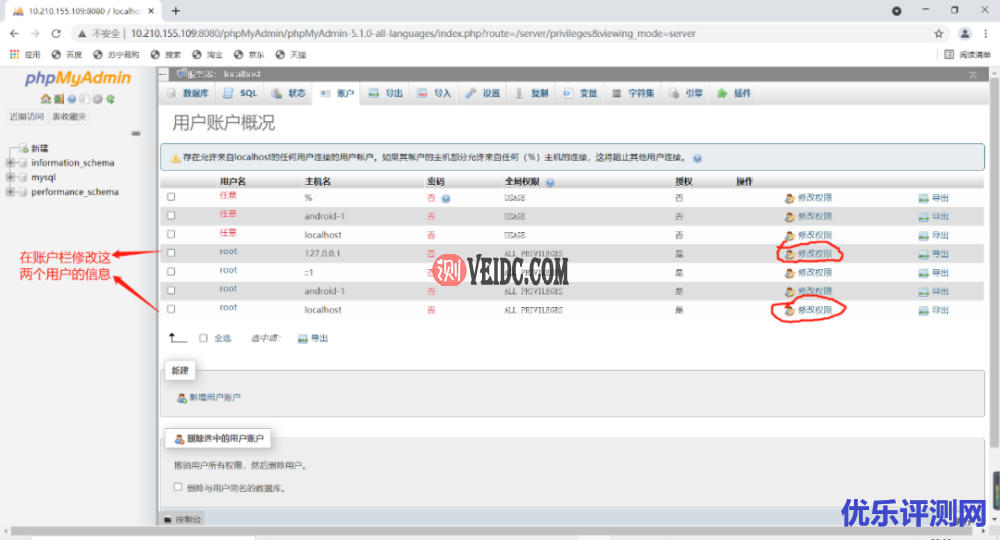Open 百度 bookmark in bookmarks bar
Screen dimensions: 1000x540
tap(67, 55)
